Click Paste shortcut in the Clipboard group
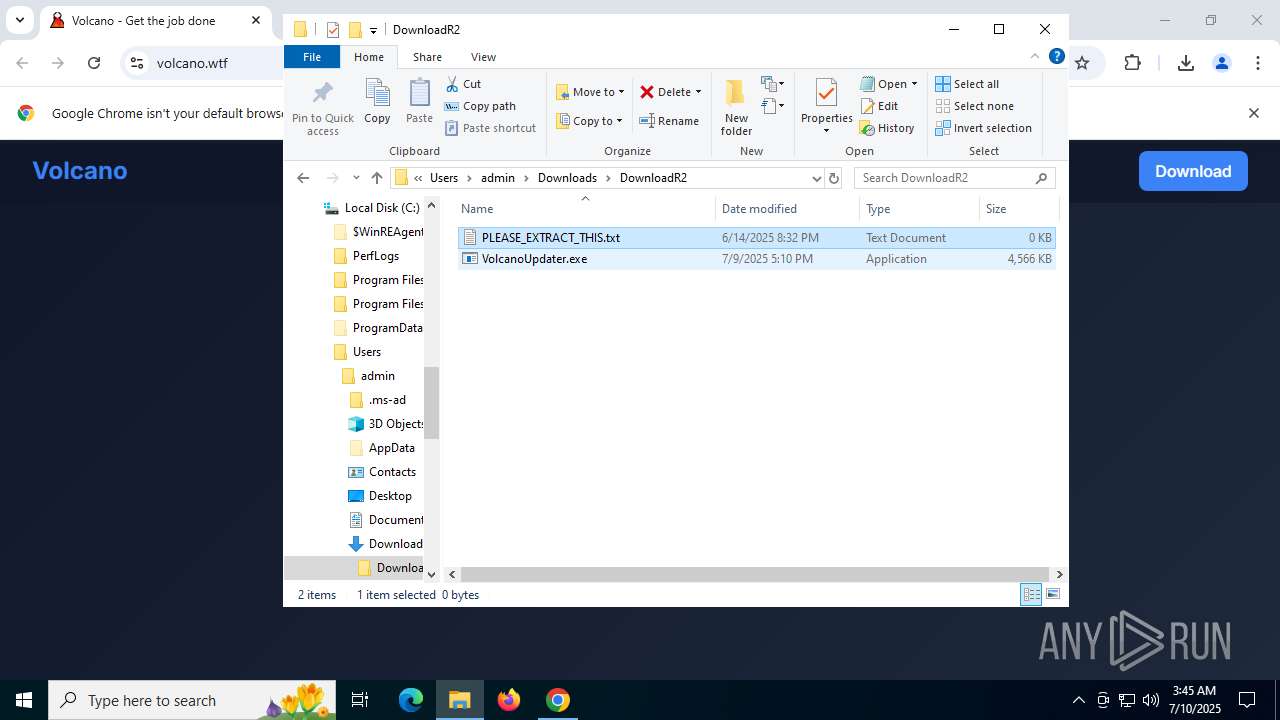Screen dimensions: 1280x720 point(490,128)
